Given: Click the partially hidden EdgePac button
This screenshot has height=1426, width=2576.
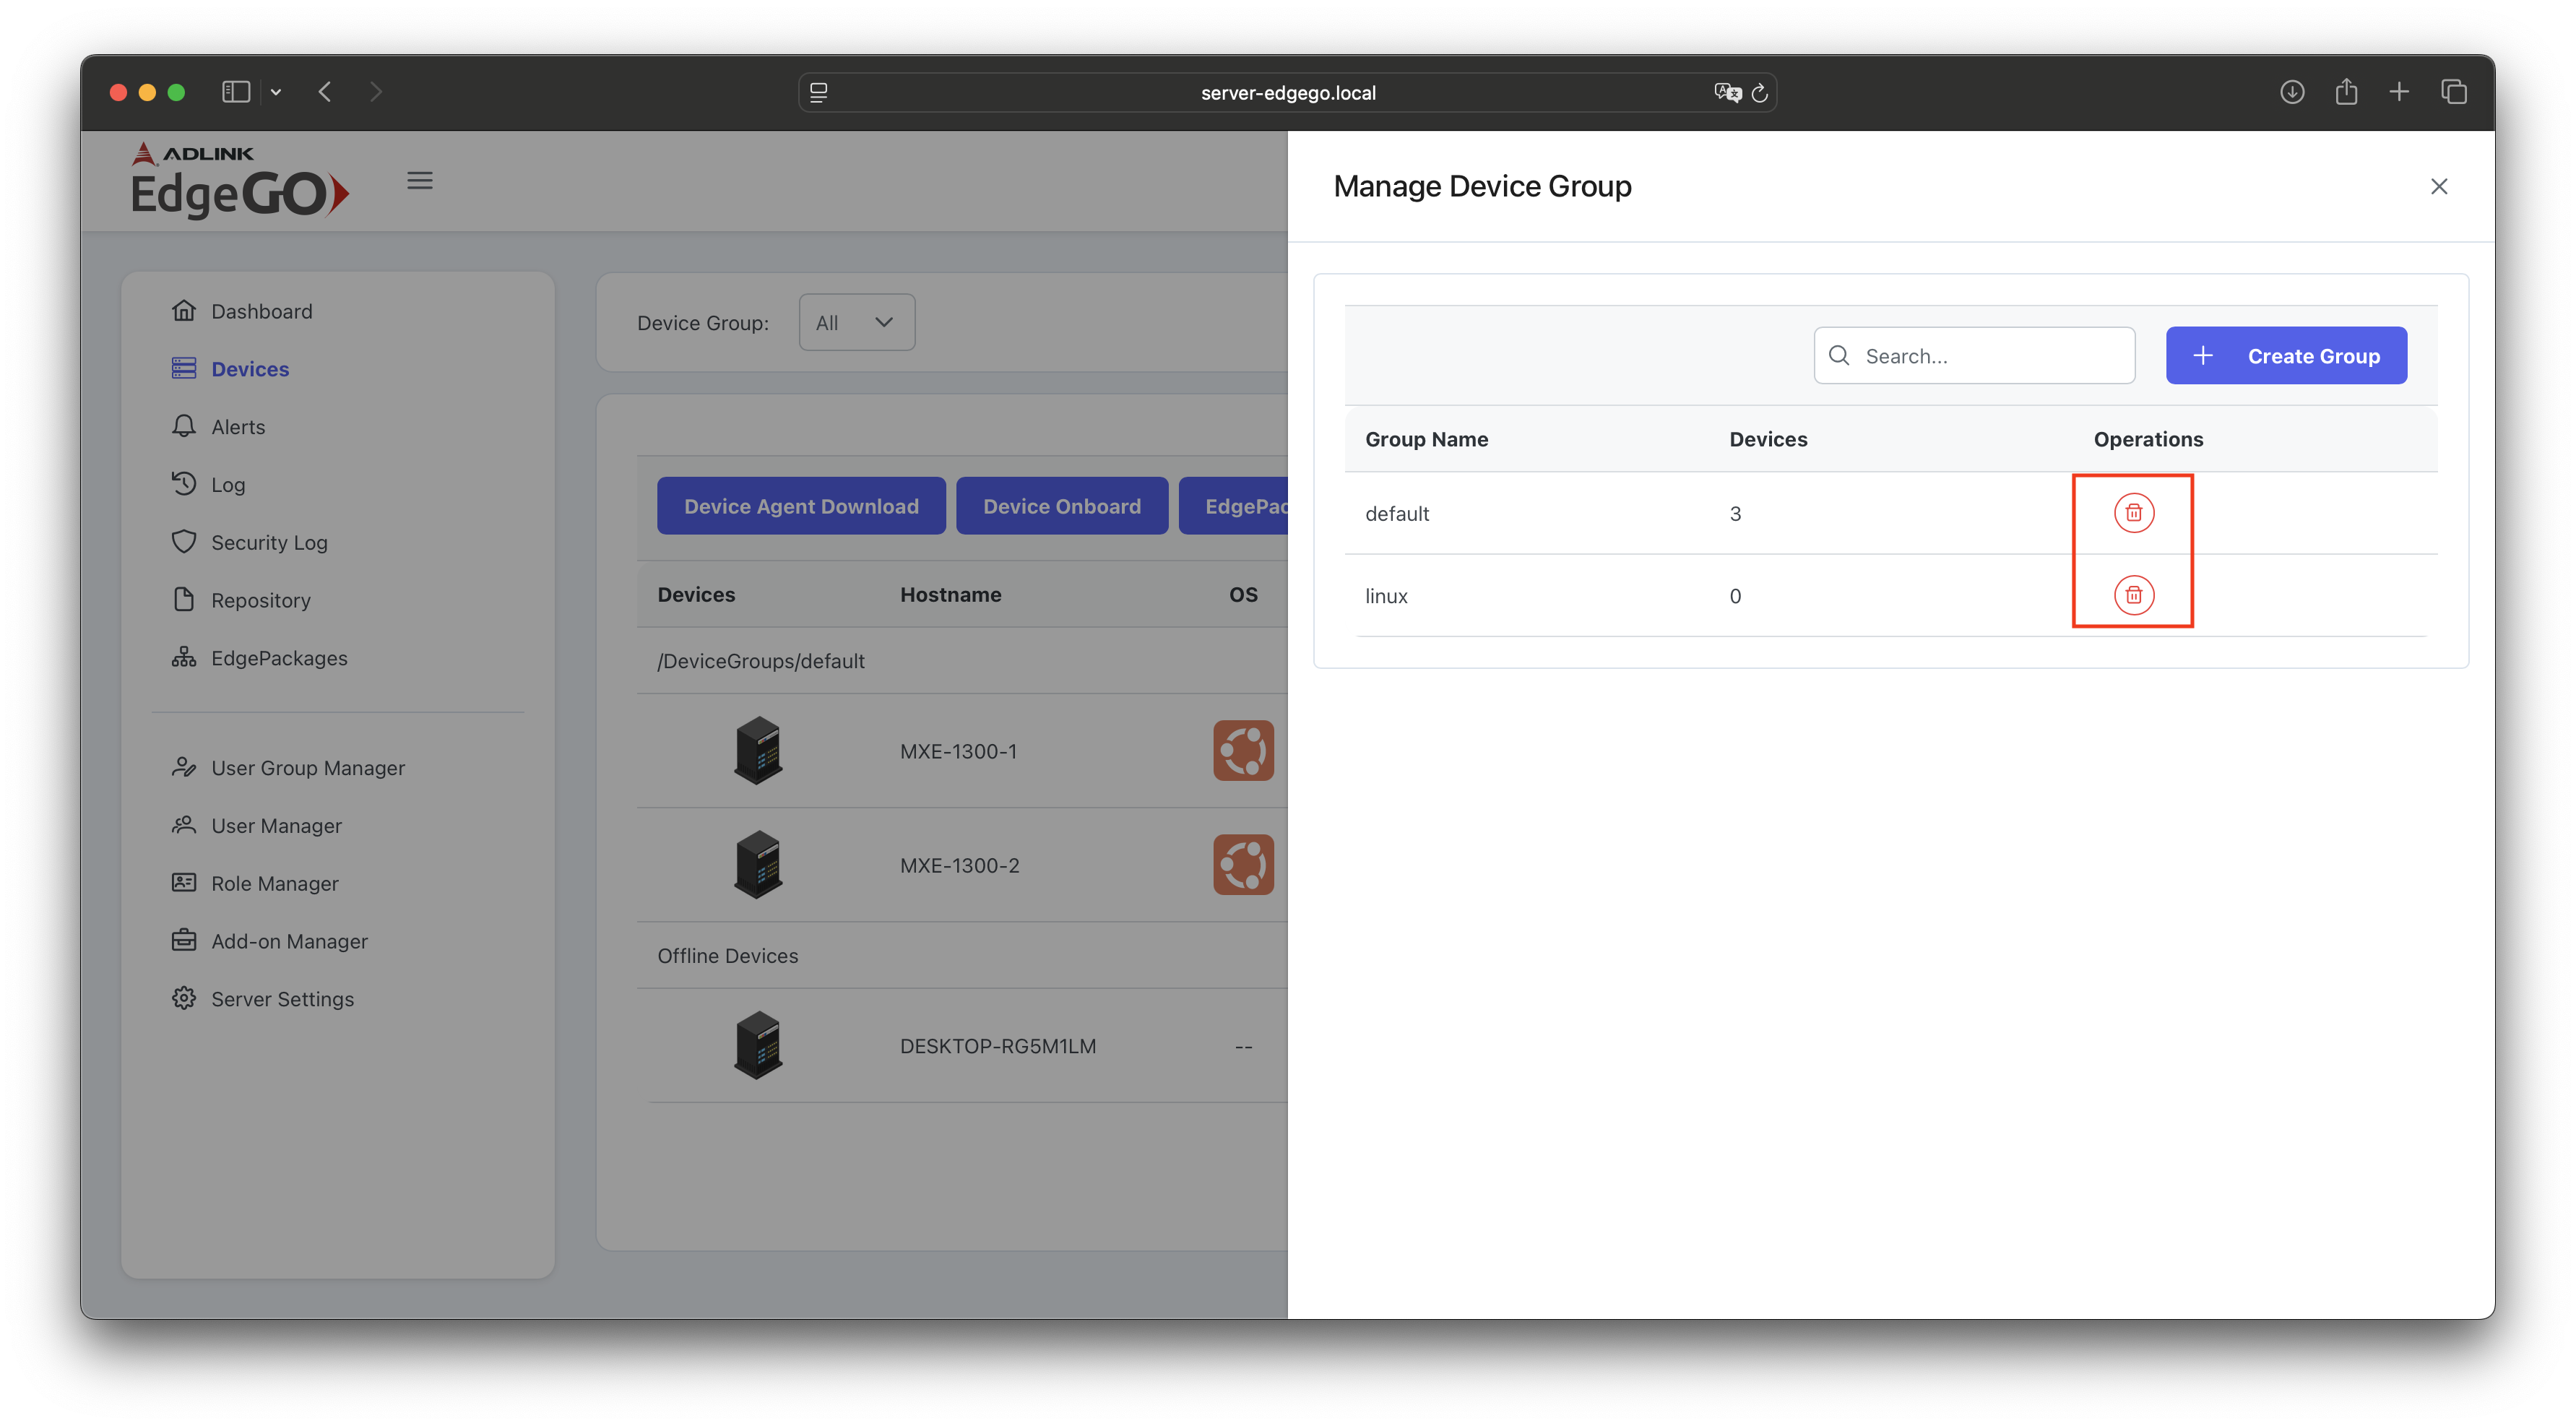Looking at the screenshot, I should point(1234,506).
